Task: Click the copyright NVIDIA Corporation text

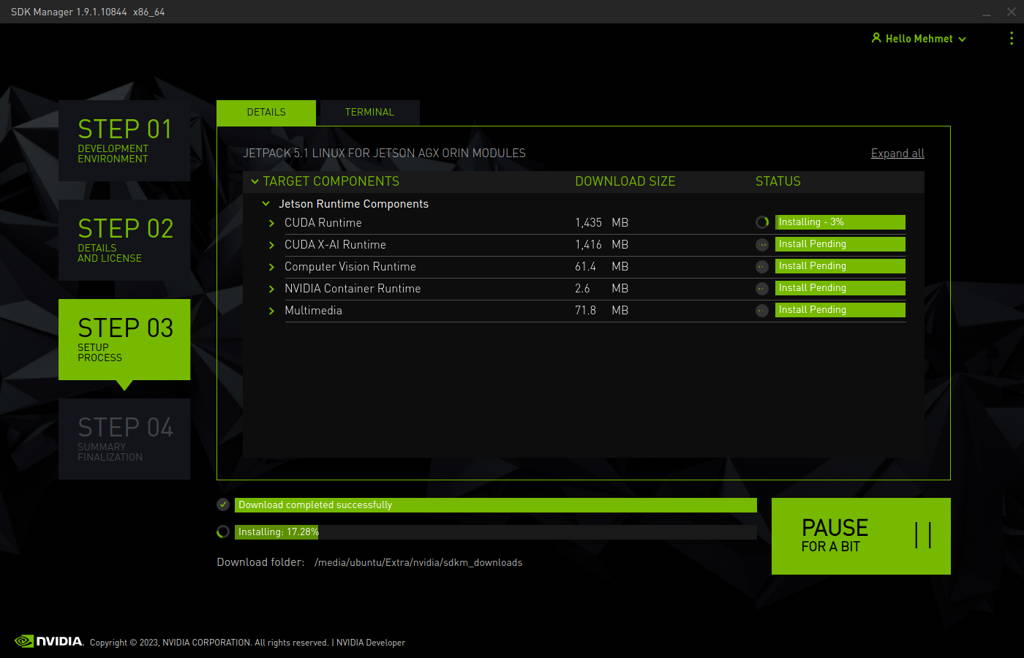Action: click(x=209, y=642)
